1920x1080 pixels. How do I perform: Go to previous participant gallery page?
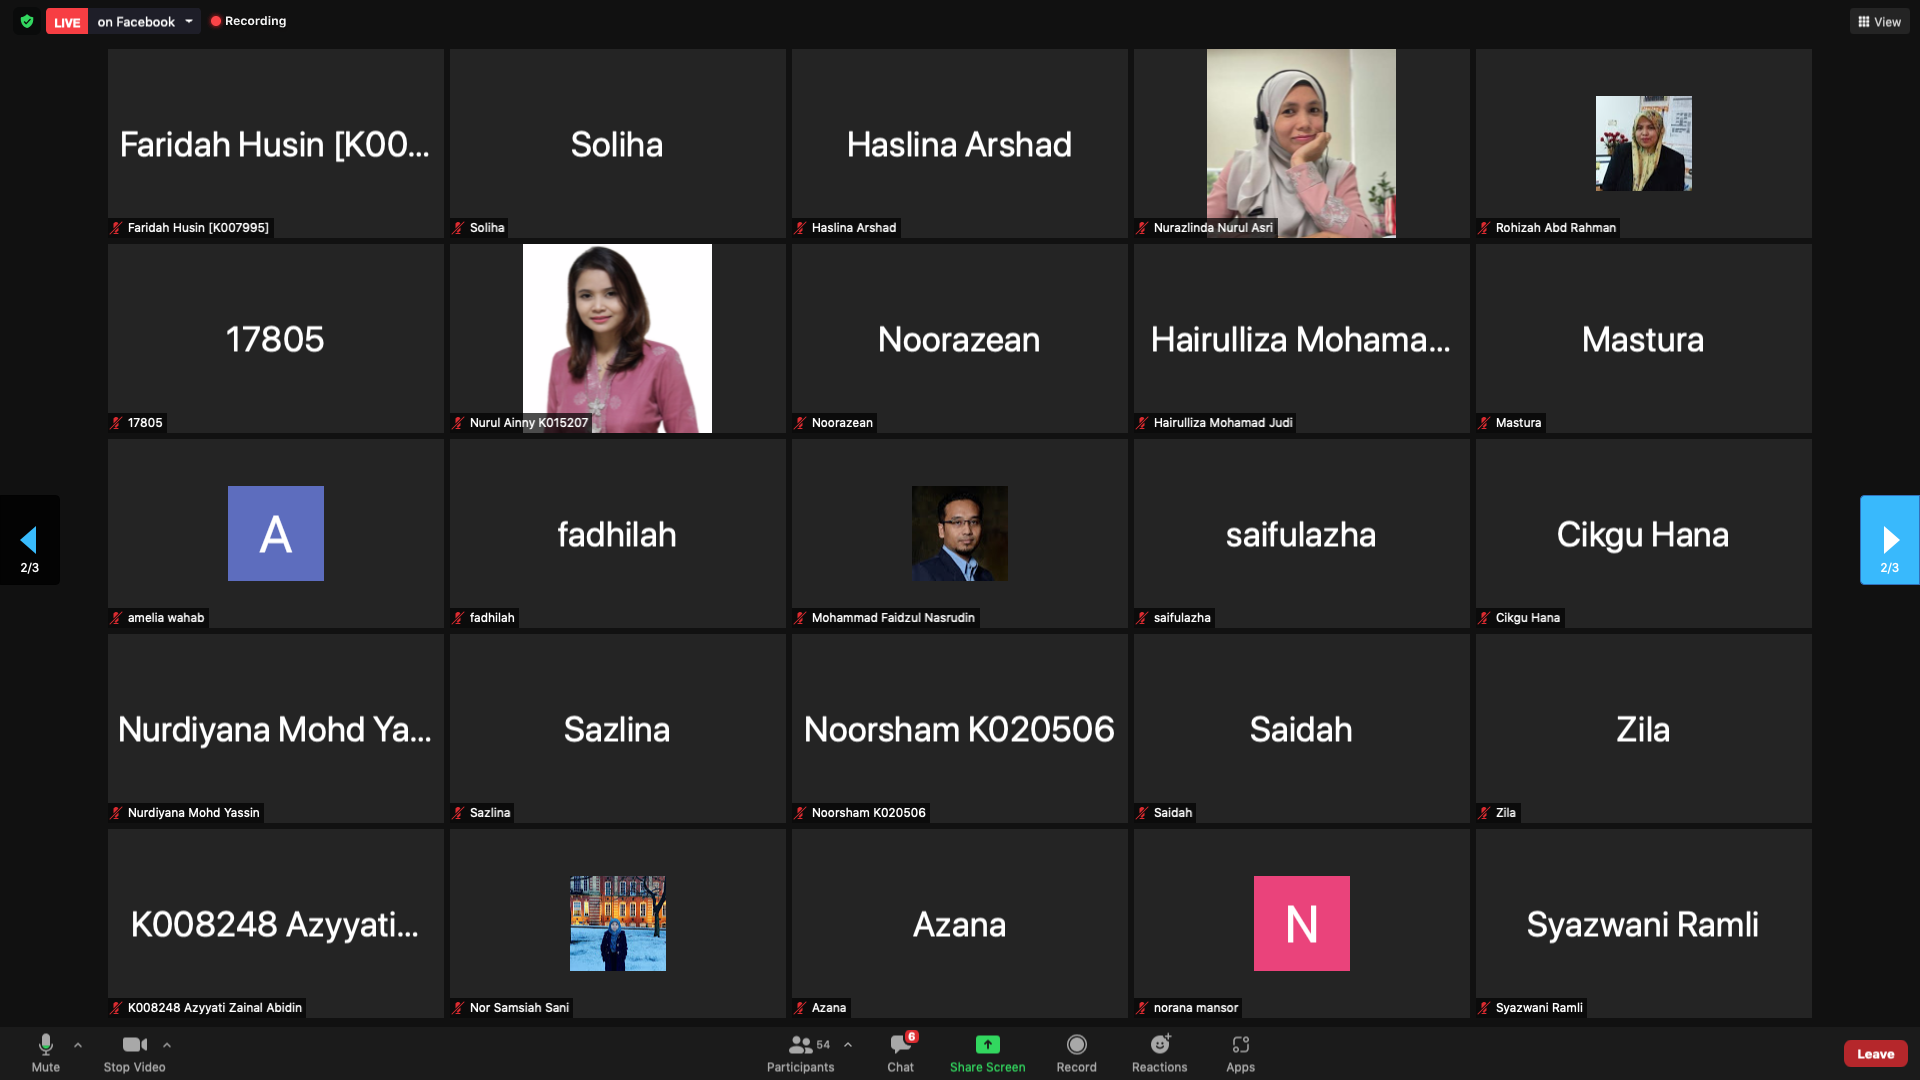[x=29, y=540]
